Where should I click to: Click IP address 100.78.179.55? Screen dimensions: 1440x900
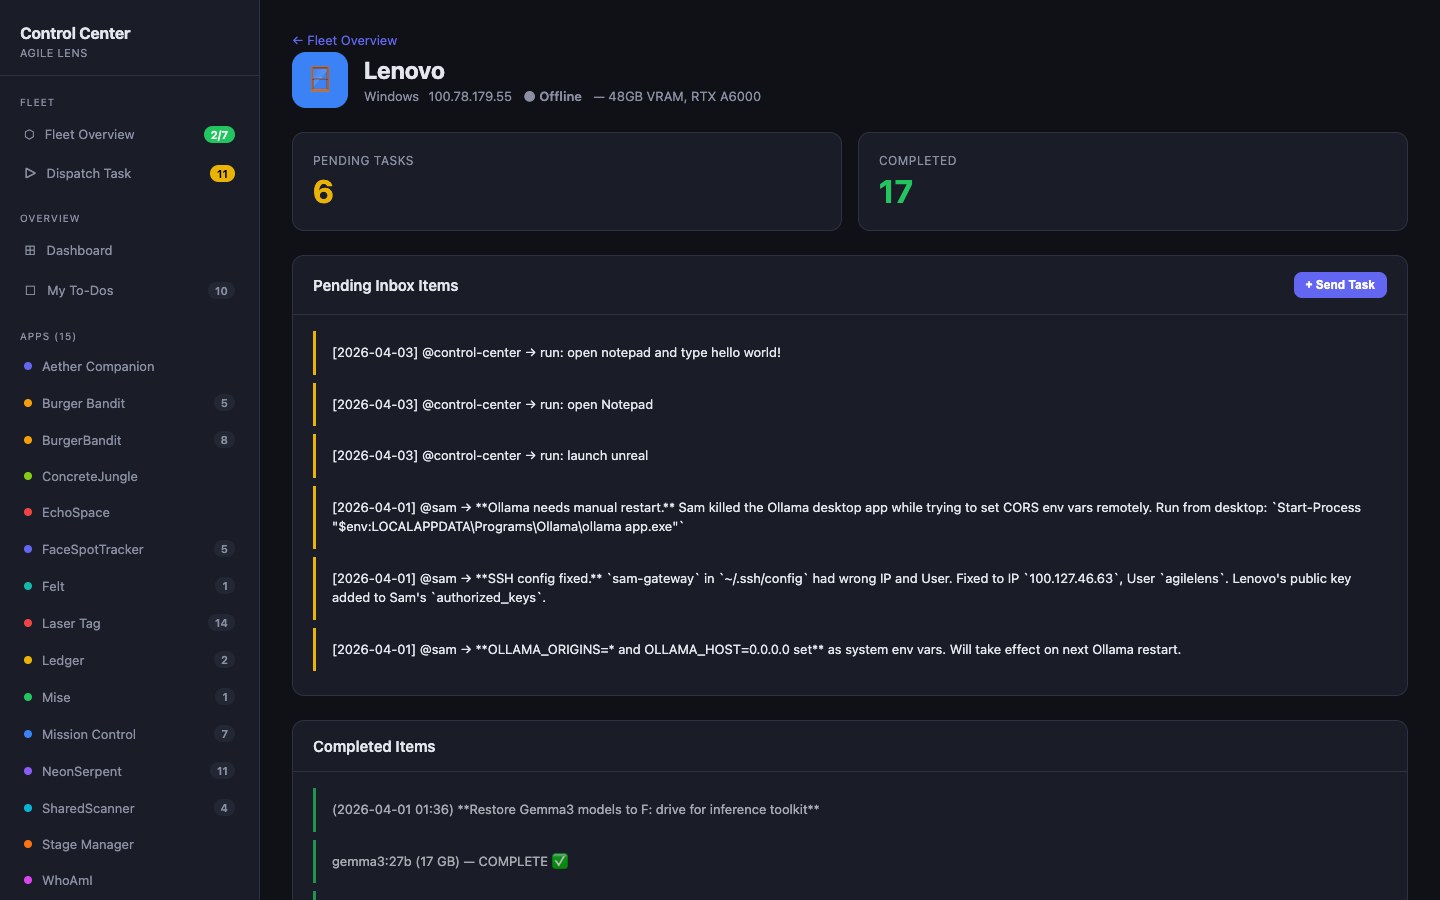[470, 97]
